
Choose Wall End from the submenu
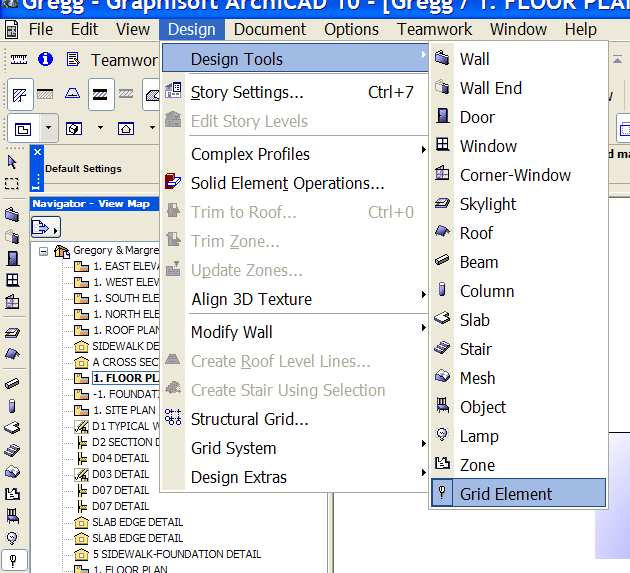(x=518, y=88)
